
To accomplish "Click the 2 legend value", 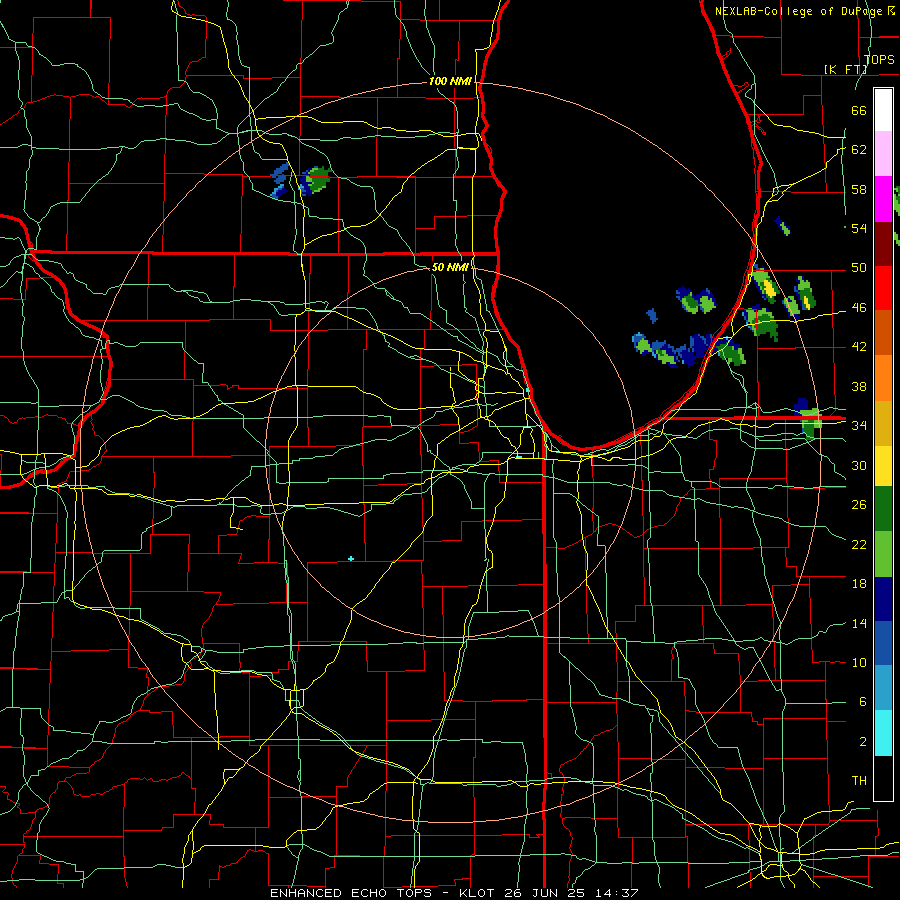I will tap(862, 742).
